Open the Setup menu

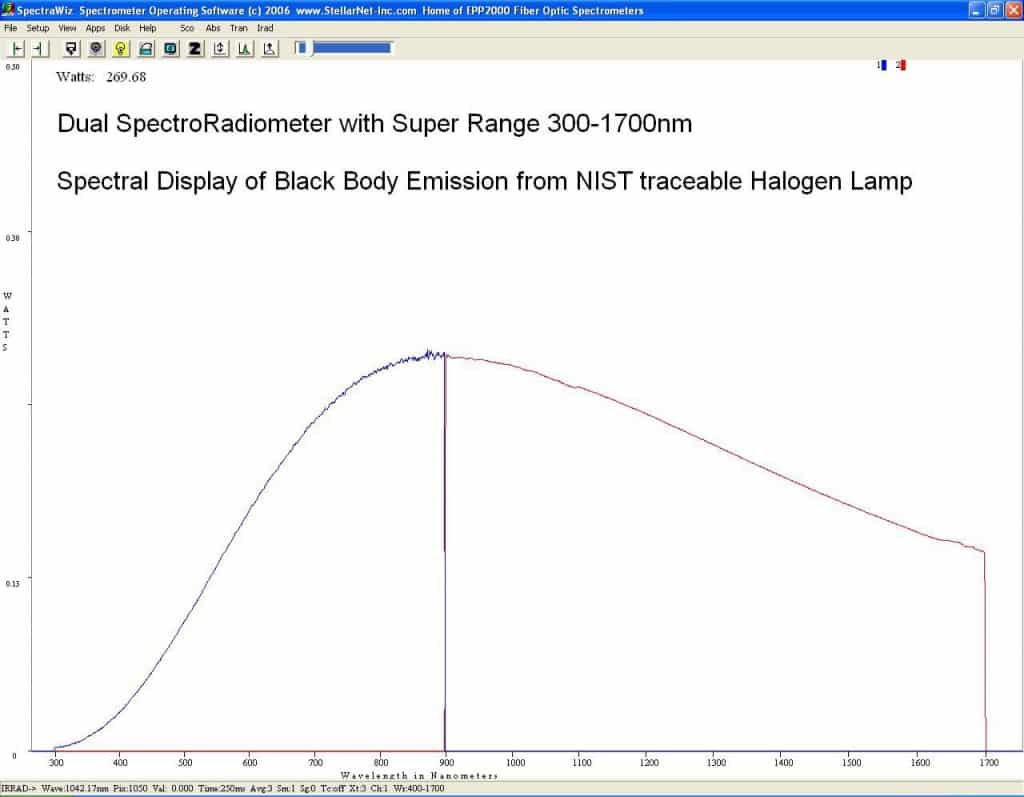37,28
